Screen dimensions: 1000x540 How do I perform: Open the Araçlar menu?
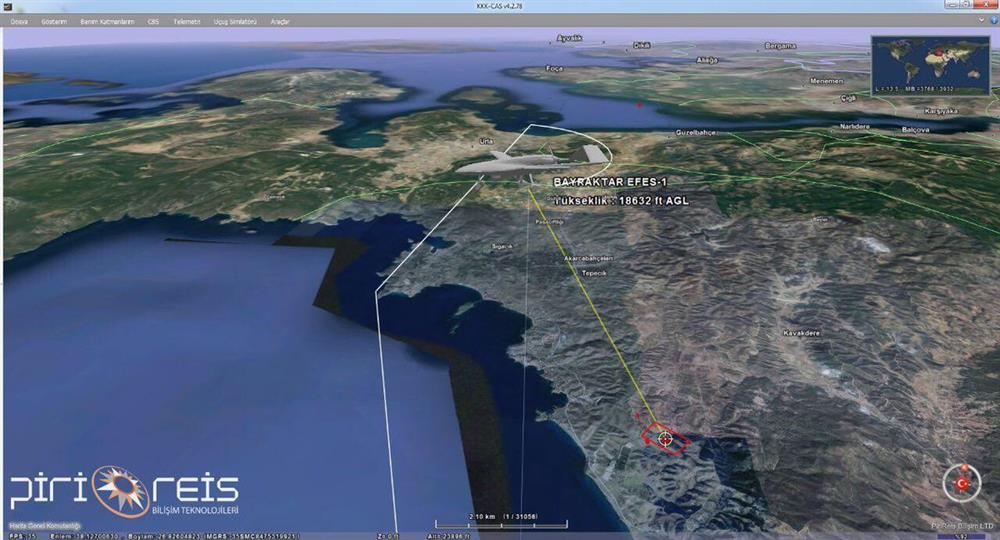coord(280,20)
